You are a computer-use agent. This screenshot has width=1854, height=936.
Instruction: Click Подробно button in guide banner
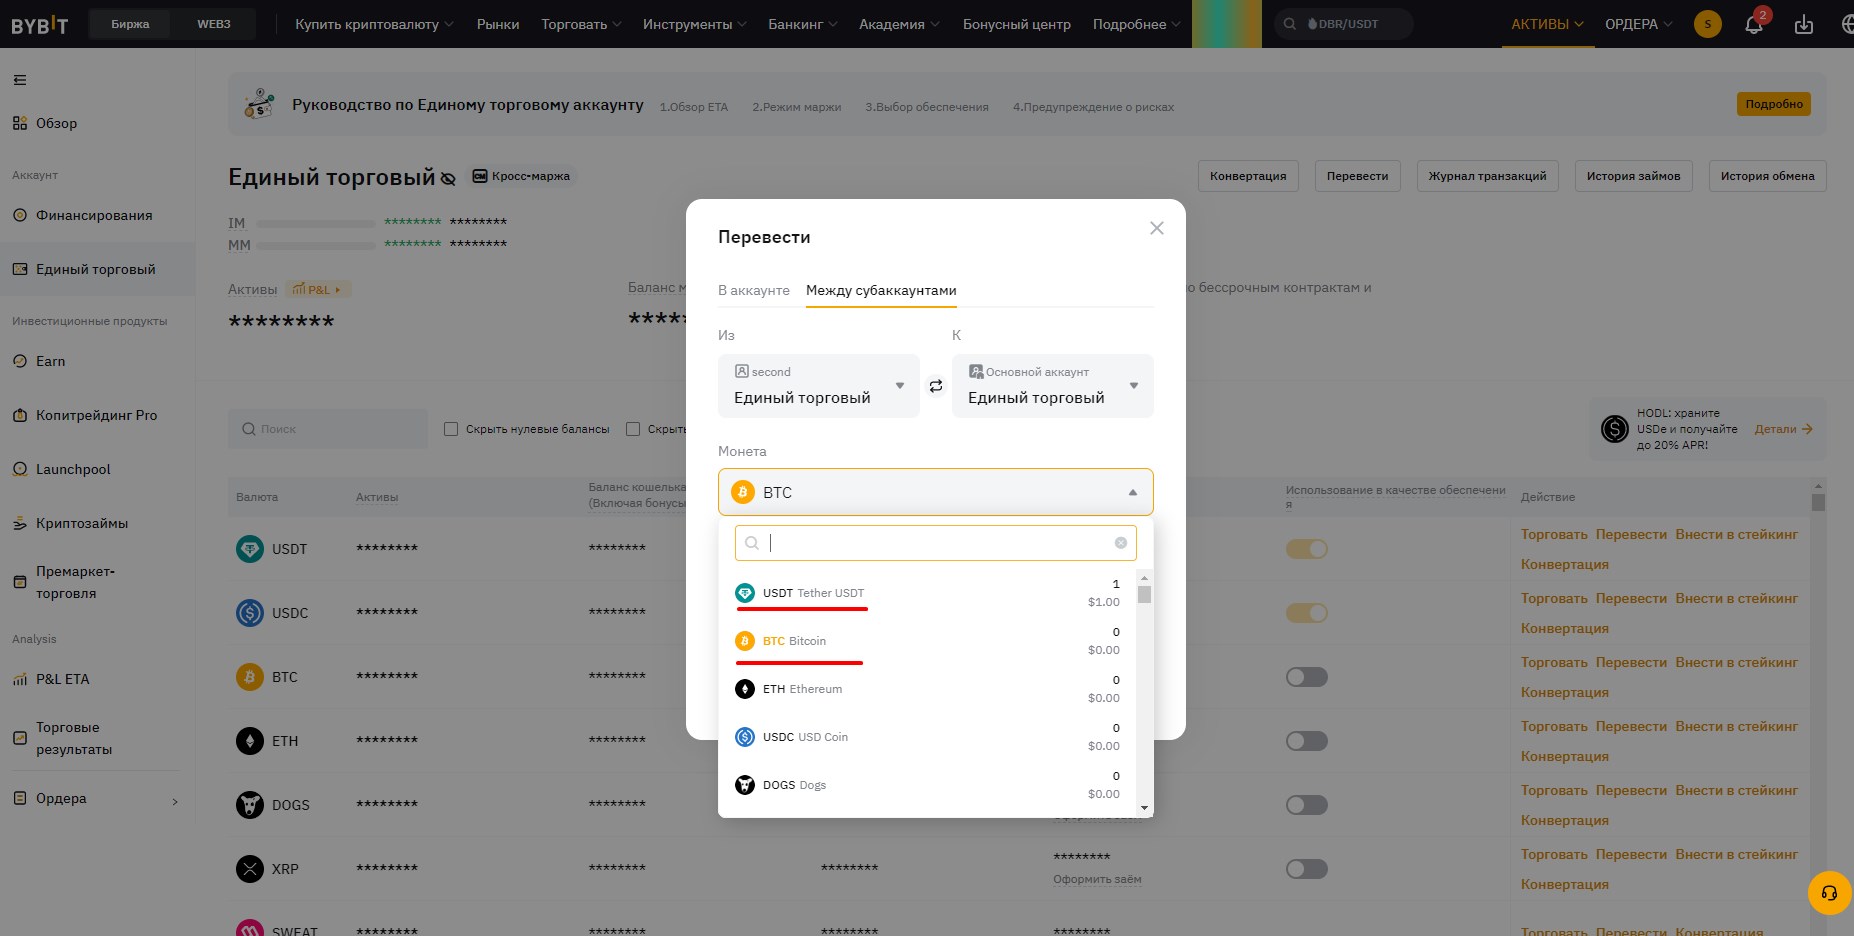point(1774,104)
